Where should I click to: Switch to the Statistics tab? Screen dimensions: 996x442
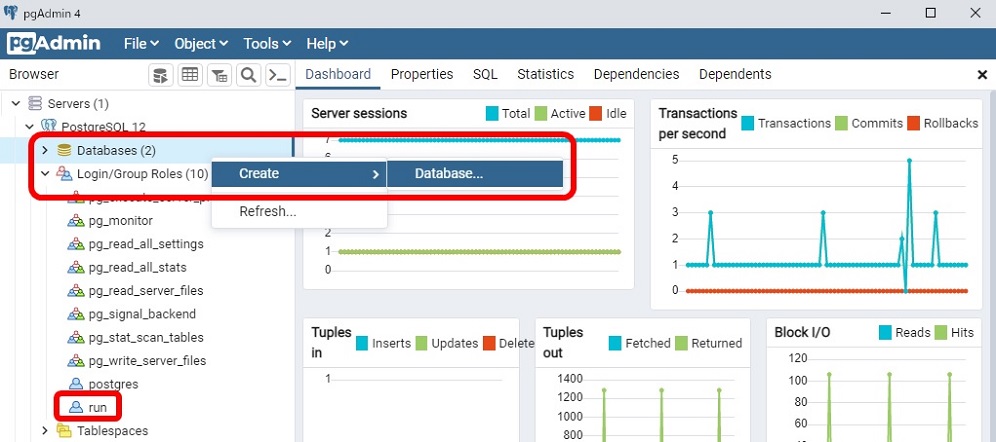(546, 74)
